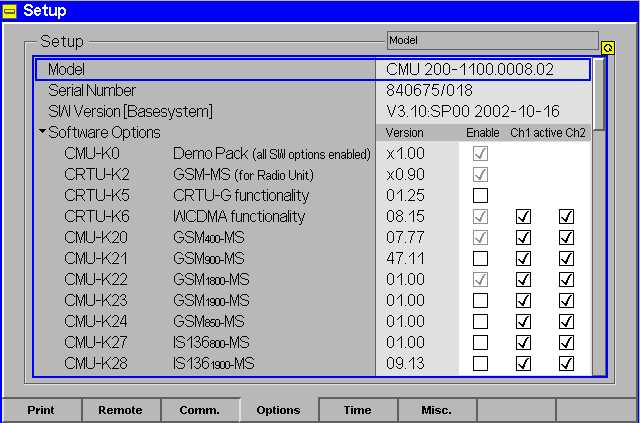The height and width of the screenshot is (423, 640).
Task: Enable the CMU-K23 GSM1900-MS option
Action: click(480, 301)
